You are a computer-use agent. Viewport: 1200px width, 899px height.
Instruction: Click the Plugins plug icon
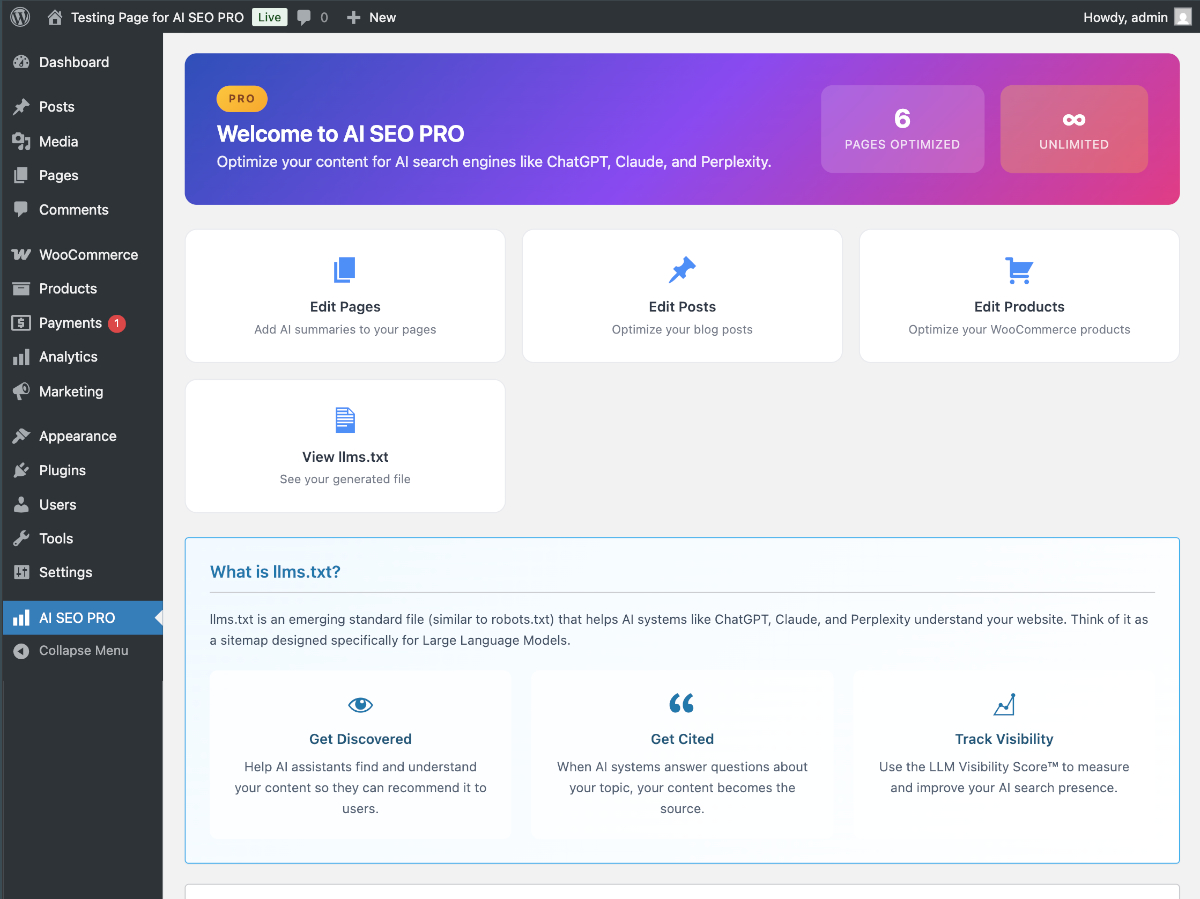[x=21, y=470]
